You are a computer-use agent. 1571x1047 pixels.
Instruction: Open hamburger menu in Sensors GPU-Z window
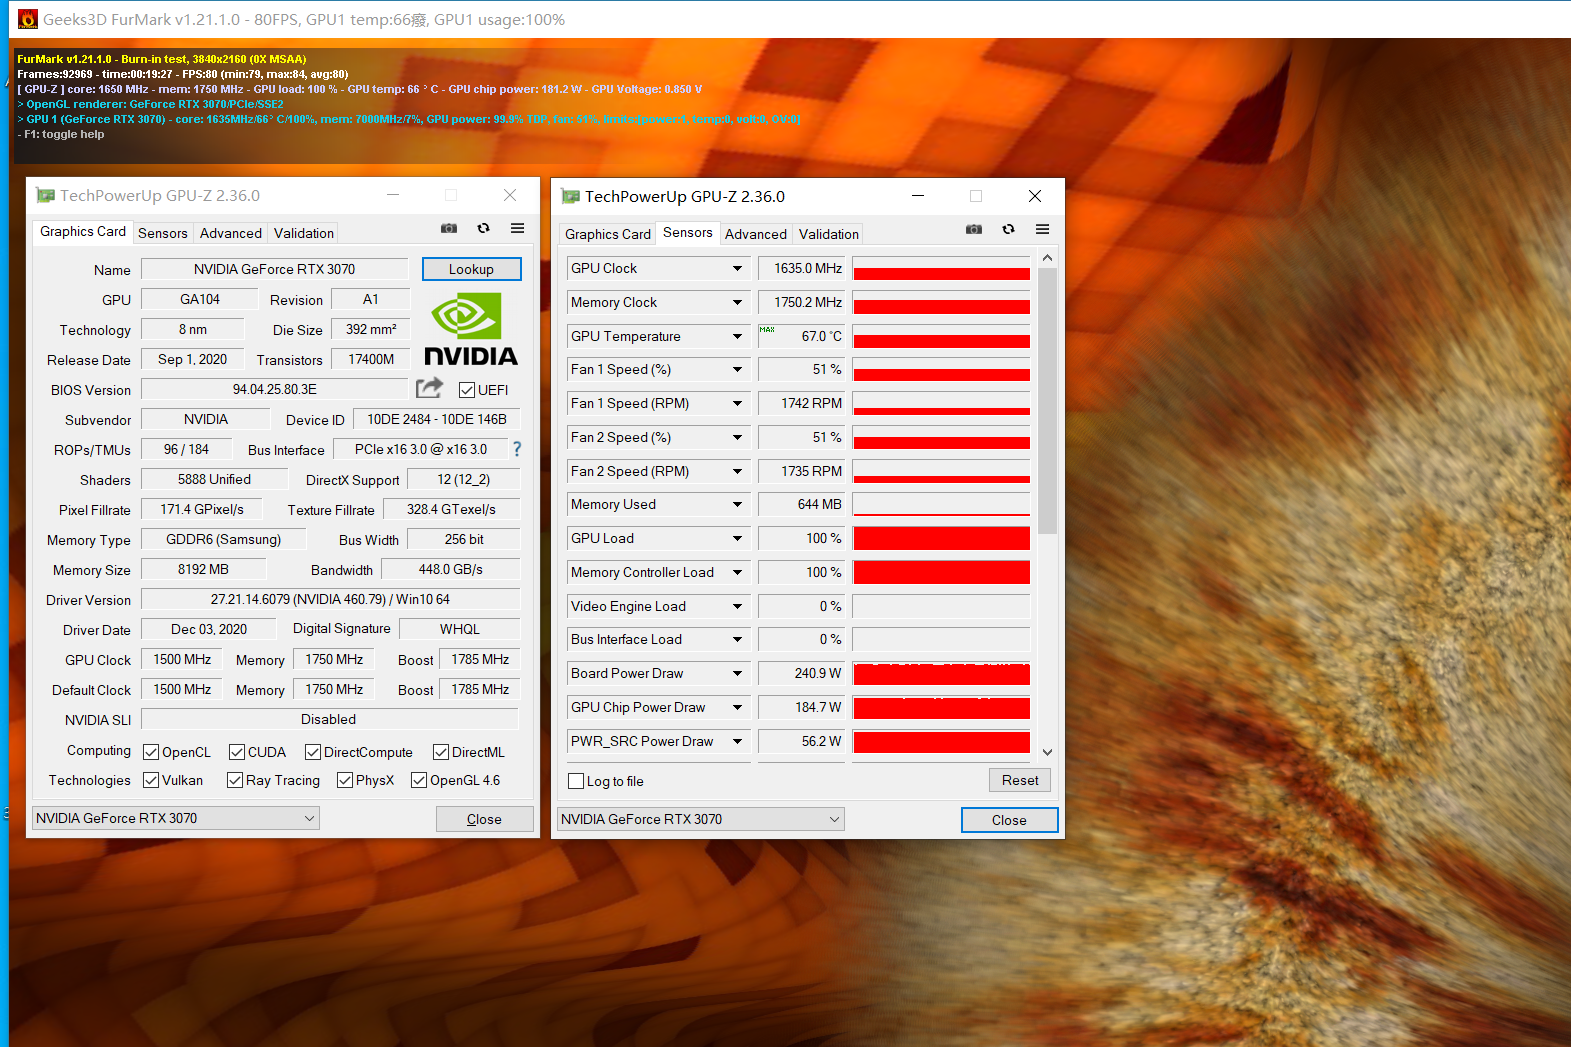(1042, 230)
